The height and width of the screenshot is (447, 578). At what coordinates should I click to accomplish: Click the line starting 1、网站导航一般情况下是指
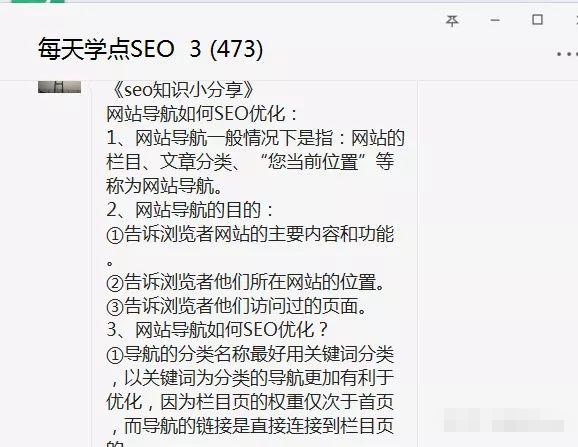[255, 138]
